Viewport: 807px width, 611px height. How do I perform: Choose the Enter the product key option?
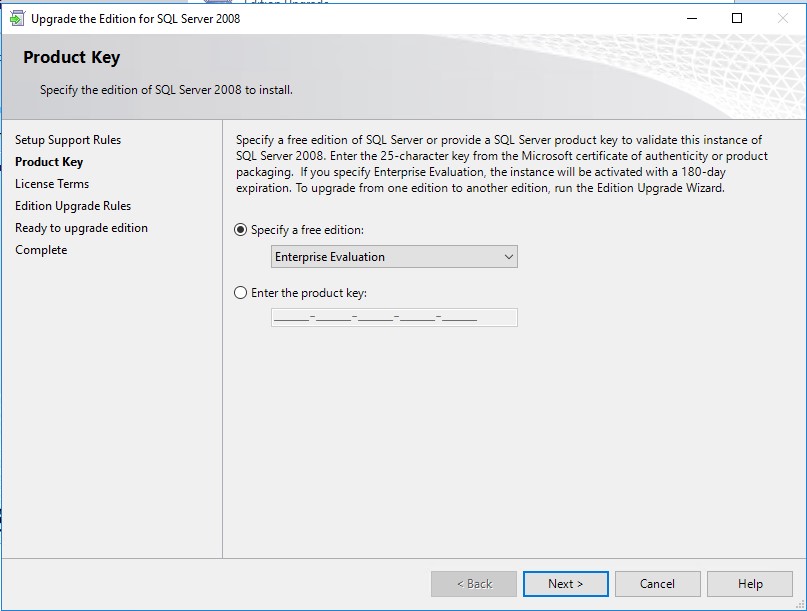click(x=240, y=293)
